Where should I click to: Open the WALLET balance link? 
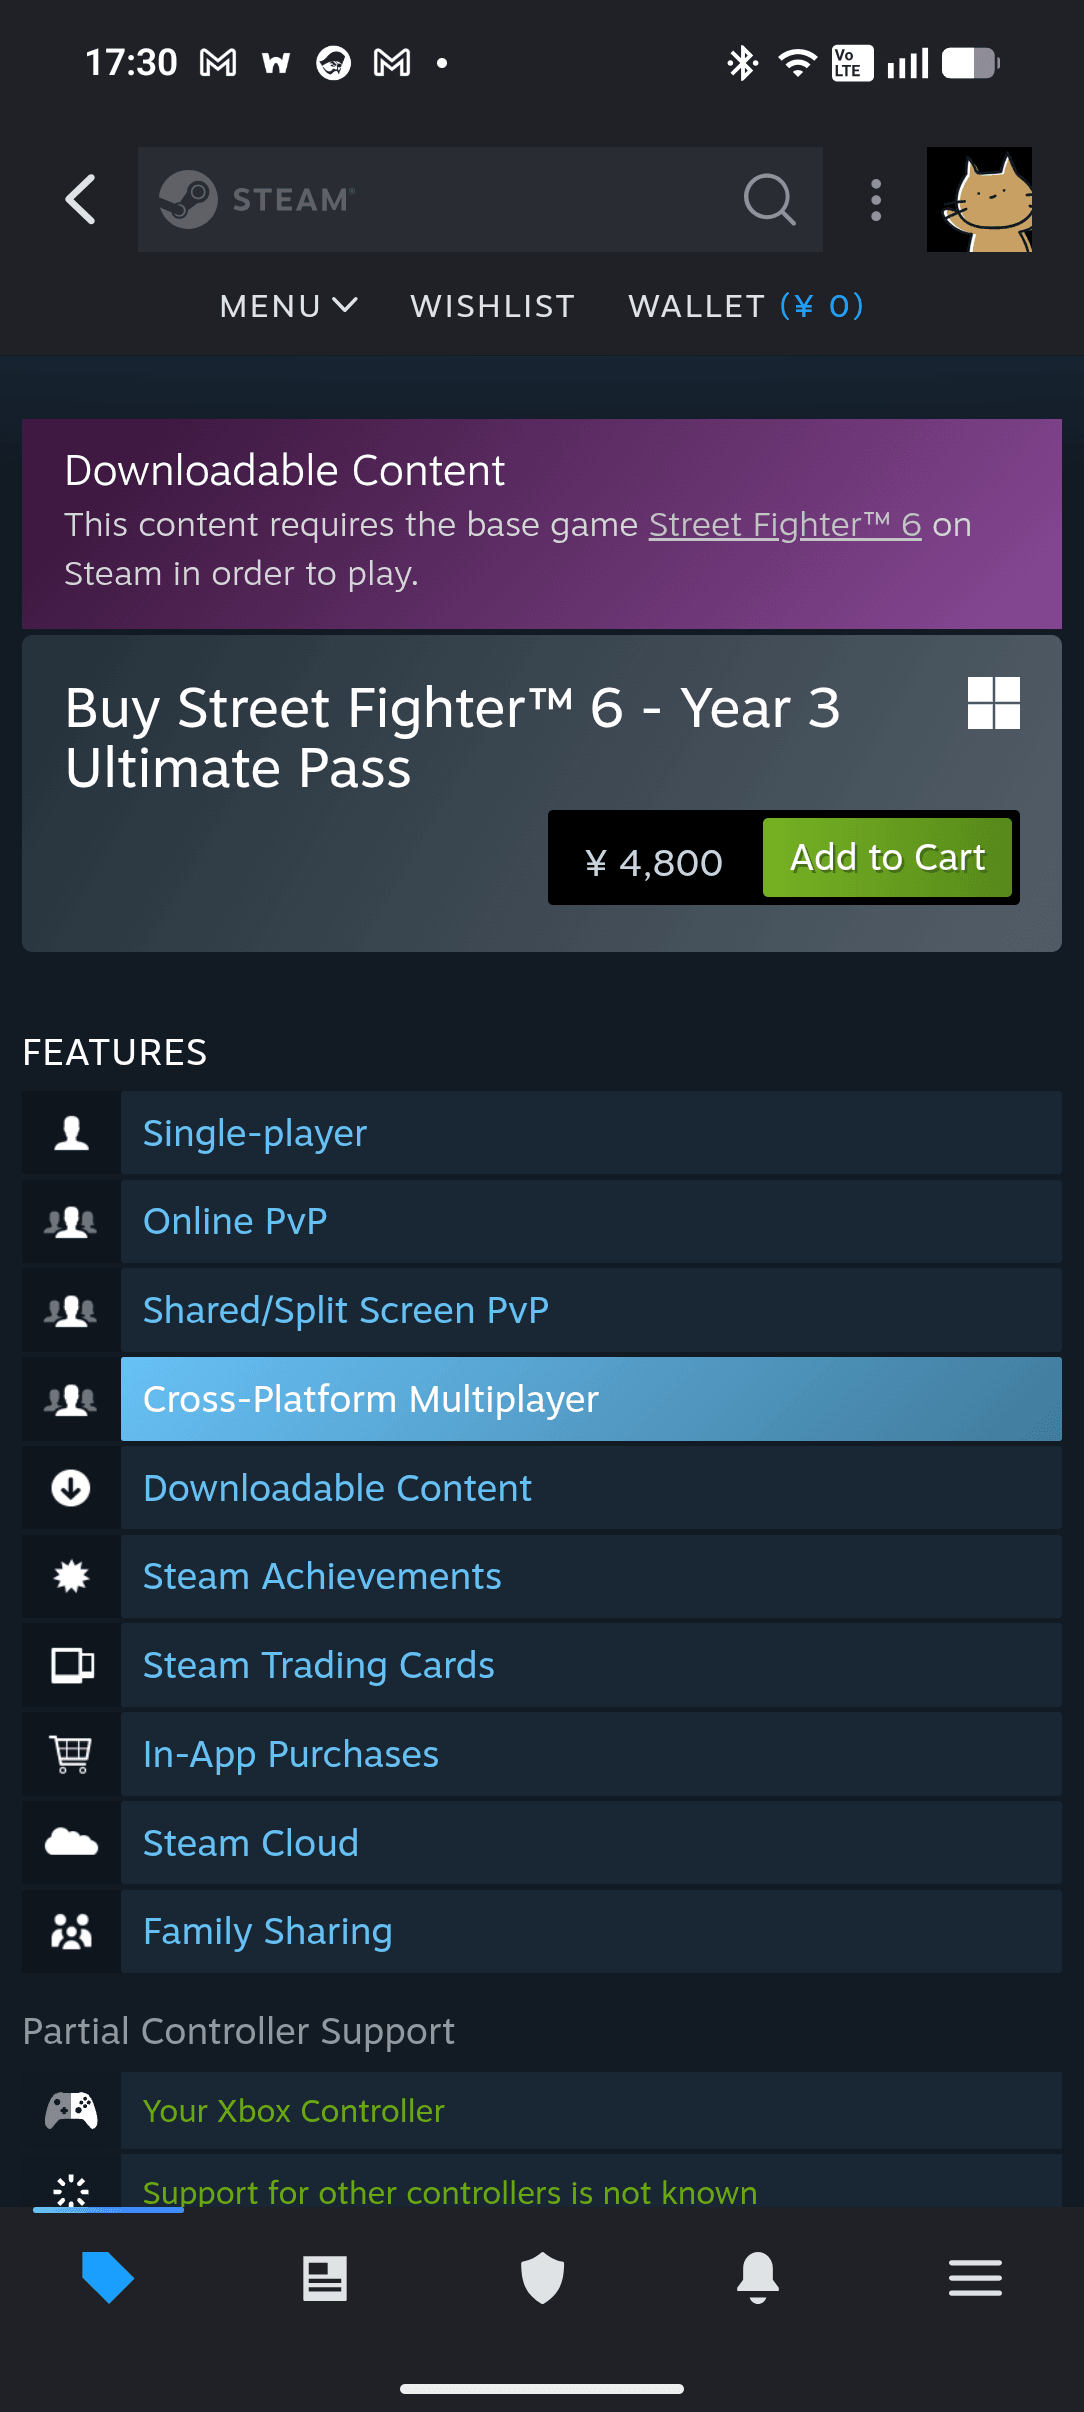click(x=745, y=306)
